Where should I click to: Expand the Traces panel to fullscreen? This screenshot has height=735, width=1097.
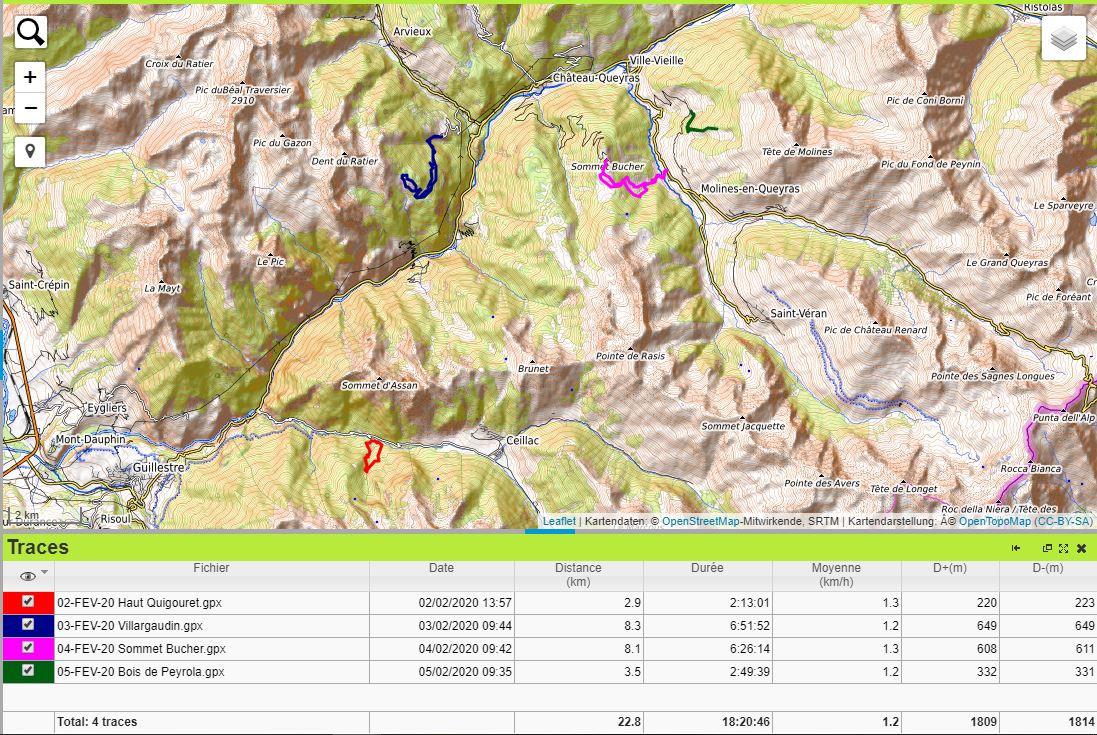[1063, 548]
